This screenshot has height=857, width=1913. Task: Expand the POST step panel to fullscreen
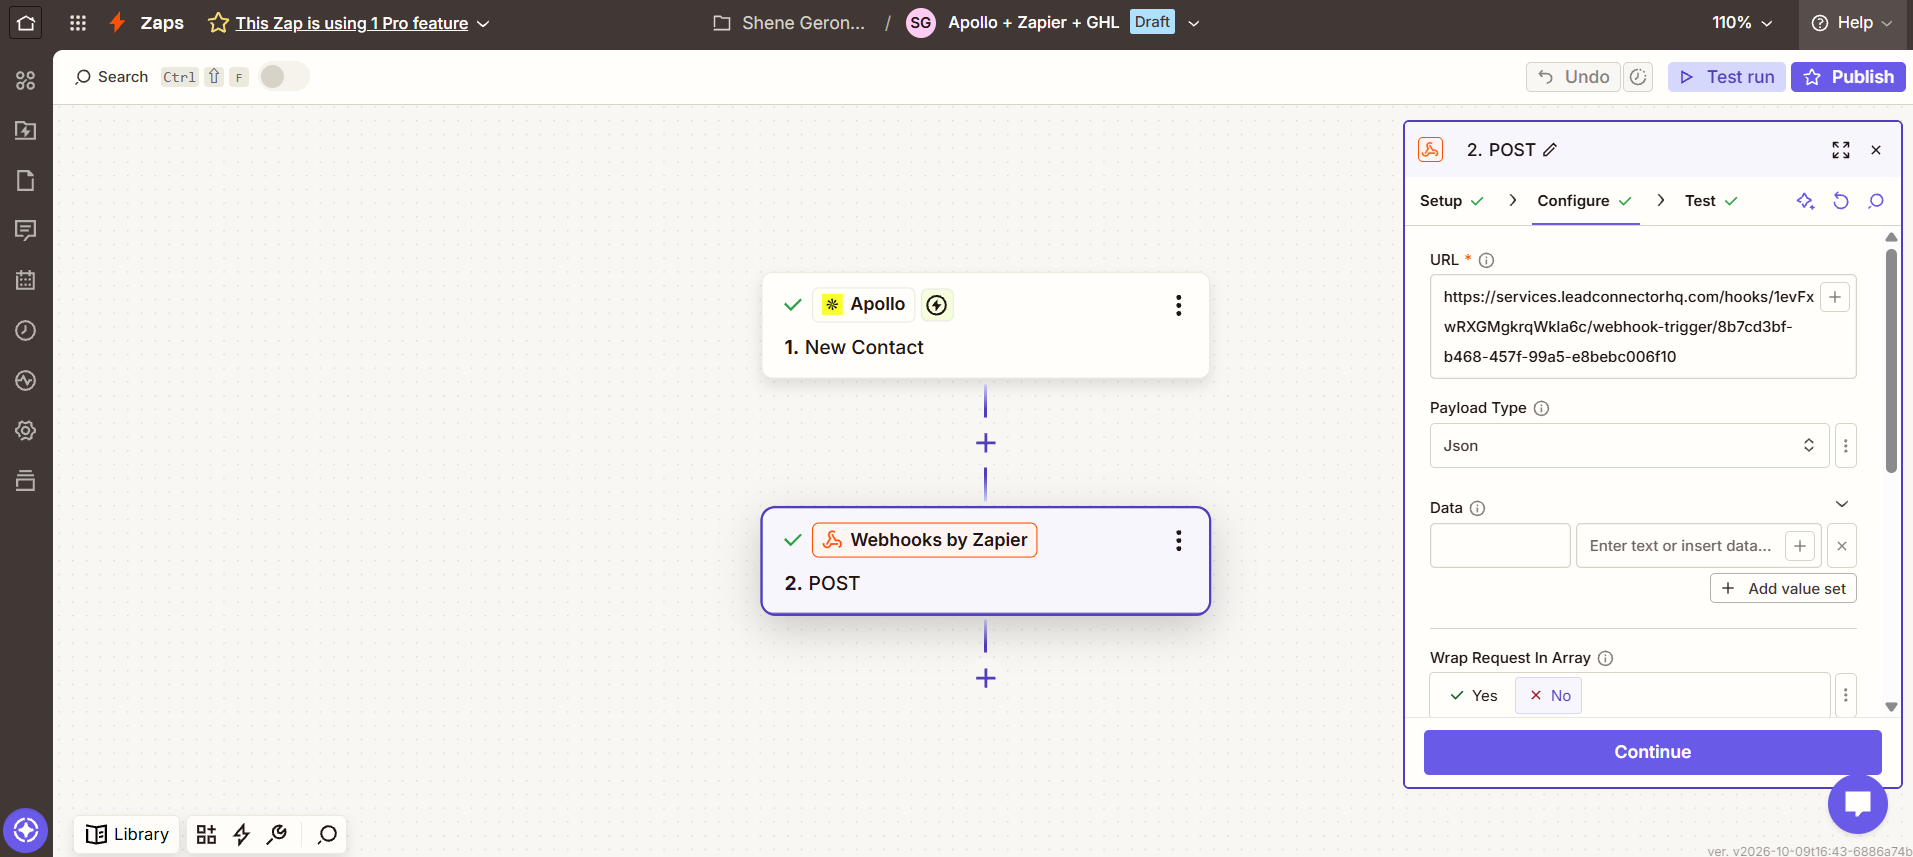(1841, 150)
